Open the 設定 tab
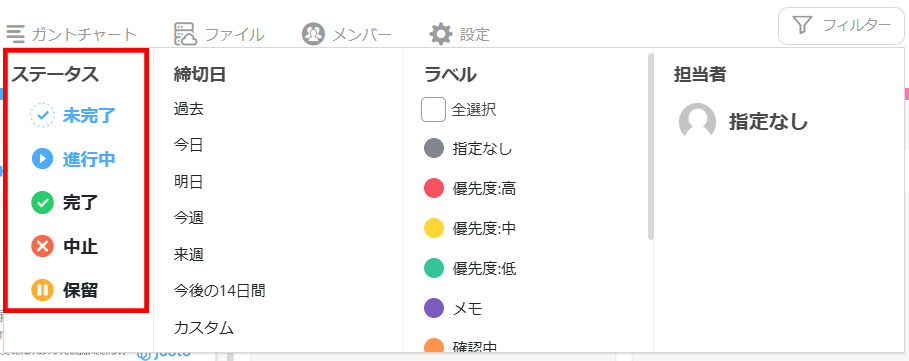Screen dimensions: 909x361 pyautogui.click(x=460, y=34)
